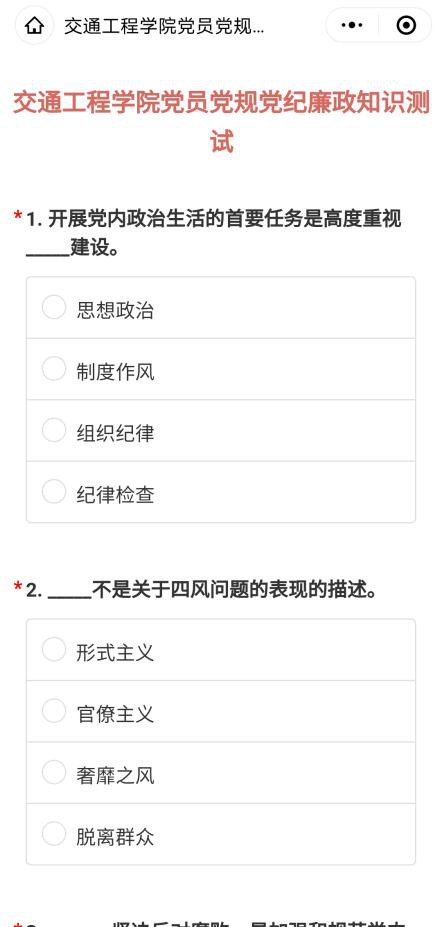Click the red quiz title heading
443x927 pixels.
pos(221,122)
